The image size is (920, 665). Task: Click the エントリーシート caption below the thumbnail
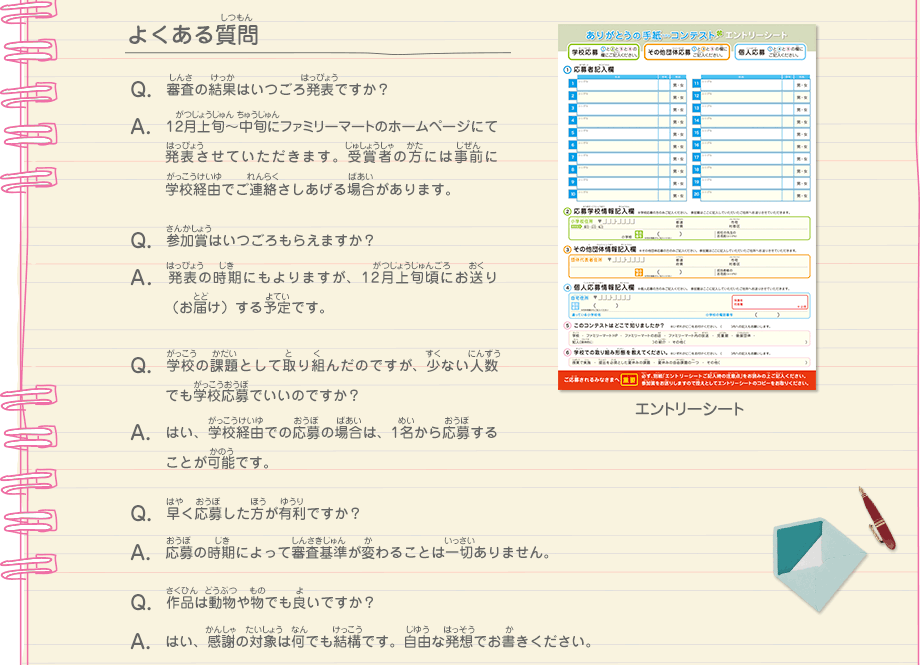pyautogui.click(x=689, y=409)
